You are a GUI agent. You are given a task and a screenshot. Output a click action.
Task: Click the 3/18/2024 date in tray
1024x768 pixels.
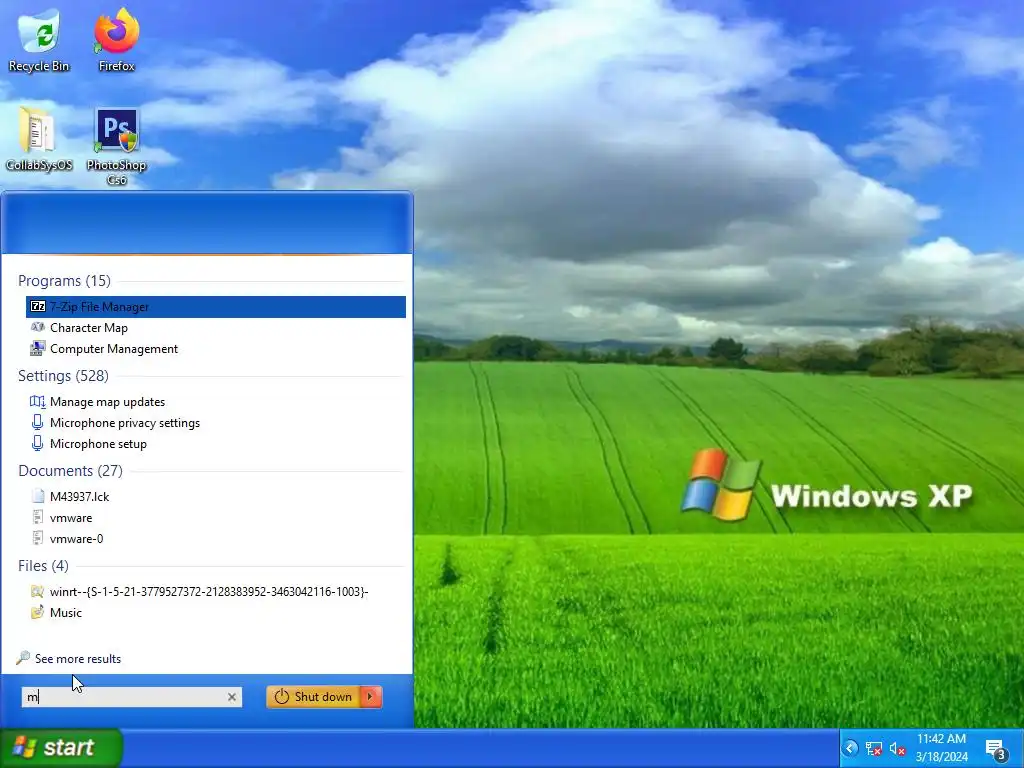pos(941,757)
